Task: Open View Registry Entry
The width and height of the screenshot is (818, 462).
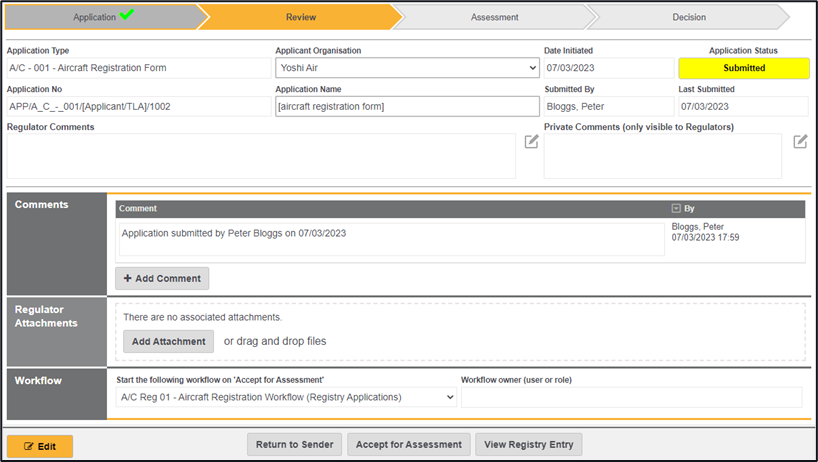Action: (x=528, y=445)
